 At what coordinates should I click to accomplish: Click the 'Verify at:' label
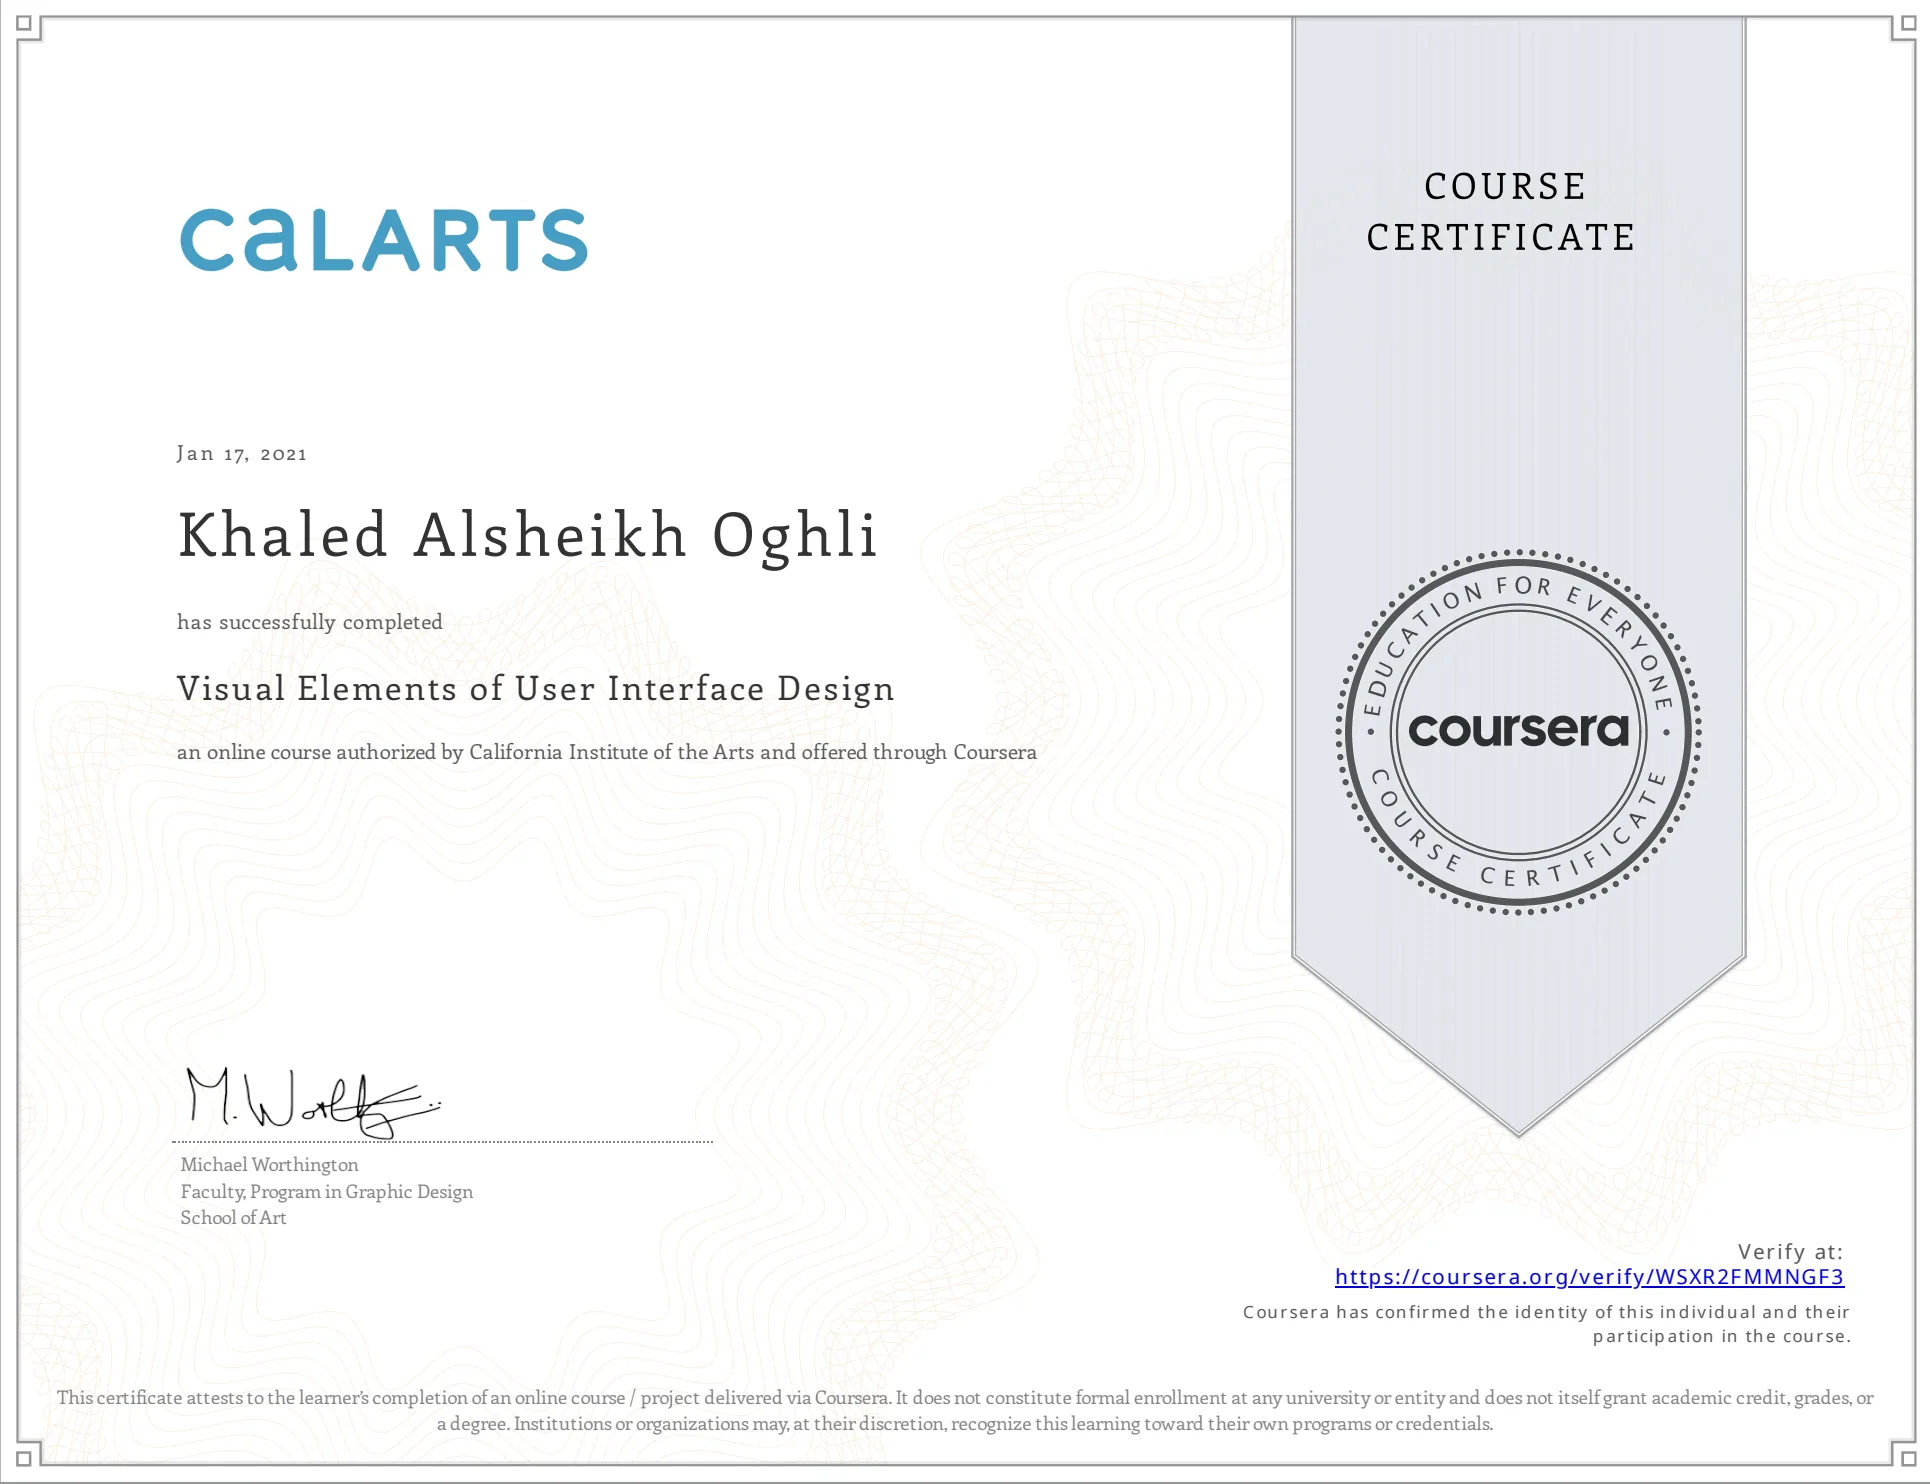pyautogui.click(x=1790, y=1252)
